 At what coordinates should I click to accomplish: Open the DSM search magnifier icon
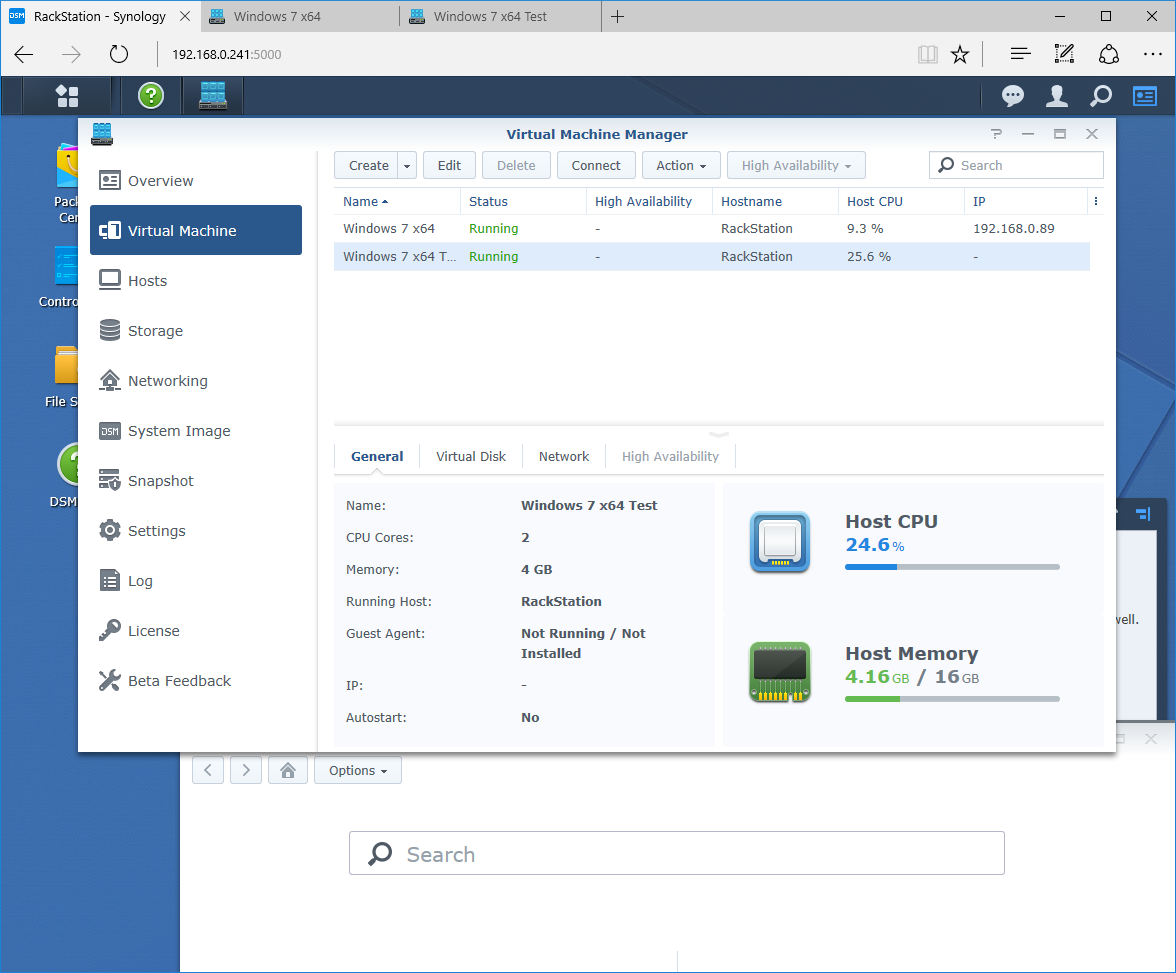point(1100,95)
